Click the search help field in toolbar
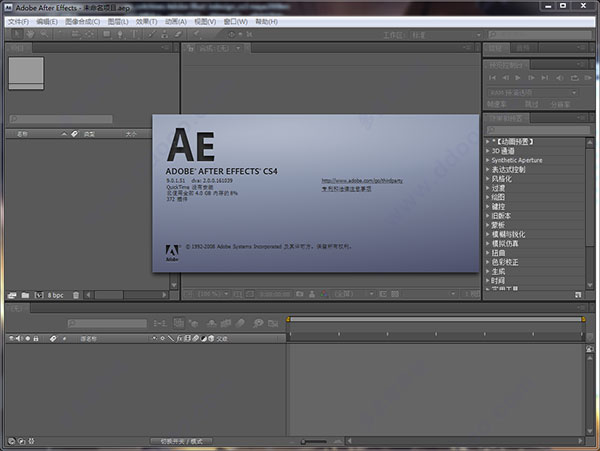 pyautogui.click(x=540, y=35)
